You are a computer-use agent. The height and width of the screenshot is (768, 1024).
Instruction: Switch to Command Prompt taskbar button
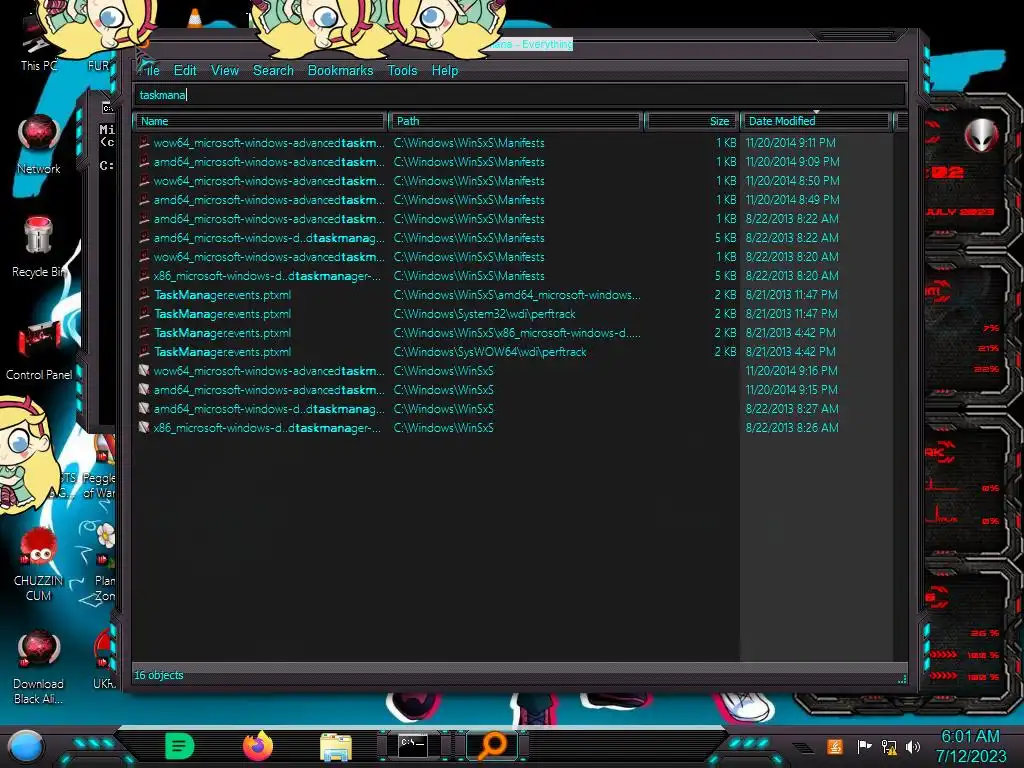click(413, 746)
